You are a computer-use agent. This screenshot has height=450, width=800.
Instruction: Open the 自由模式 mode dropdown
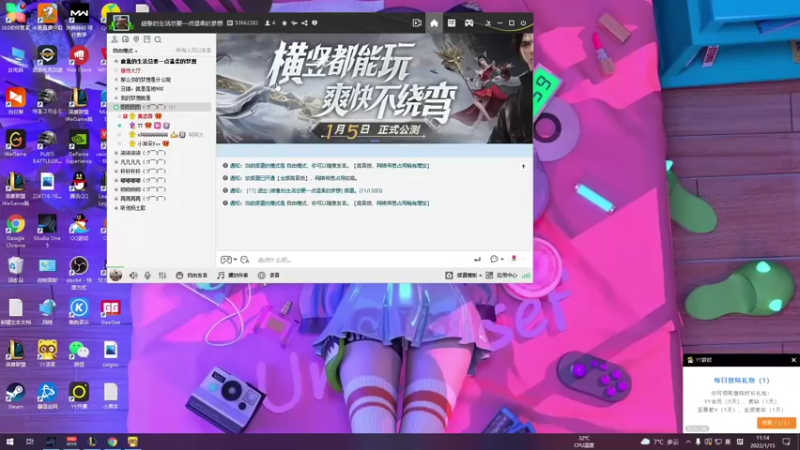pyautogui.click(x=125, y=51)
